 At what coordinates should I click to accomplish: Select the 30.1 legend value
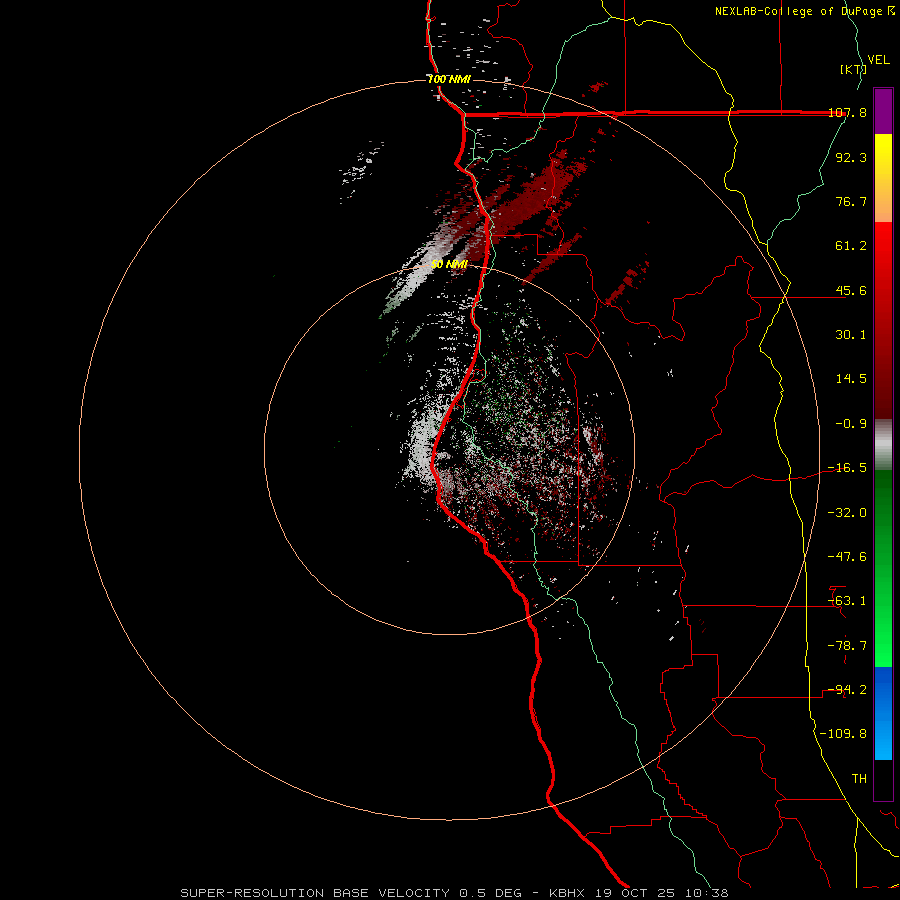(x=851, y=335)
